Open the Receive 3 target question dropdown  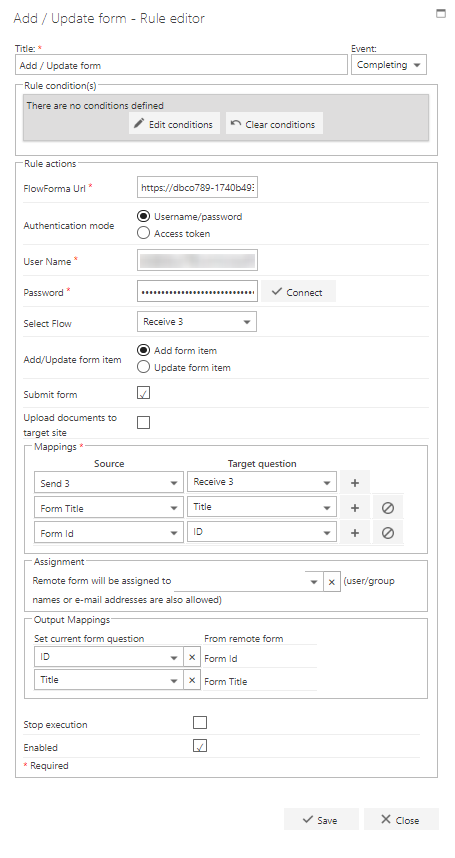pos(262,482)
